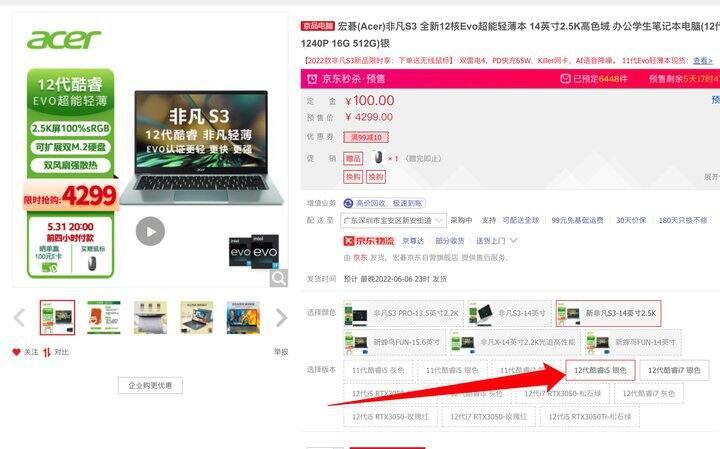Select the third thumbnail showing laptop lid
The width and height of the screenshot is (720, 449).
(x=150, y=317)
